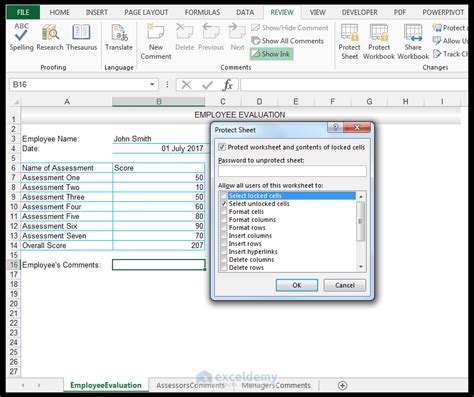Switch to the DATA tab

pyautogui.click(x=245, y=12)
